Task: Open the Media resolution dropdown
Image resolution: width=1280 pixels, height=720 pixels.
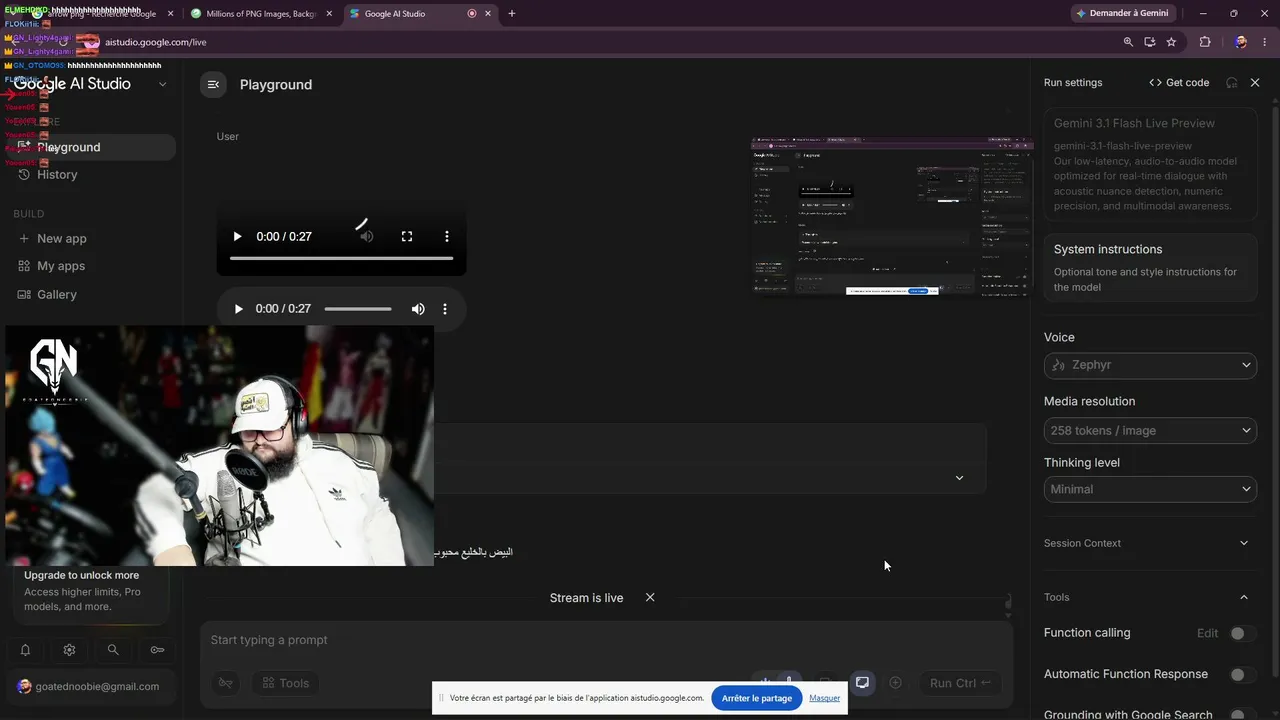Action: [x=1150, y=431]
